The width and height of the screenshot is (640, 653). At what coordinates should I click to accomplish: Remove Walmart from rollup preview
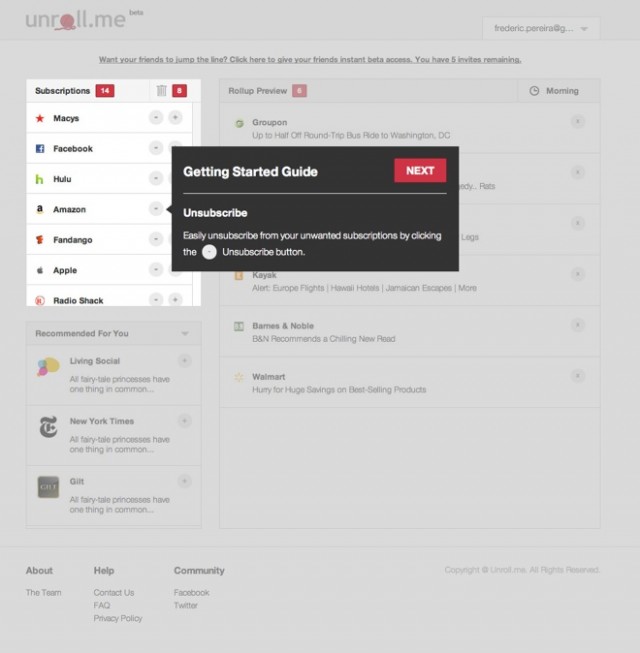tap(578, 376)
